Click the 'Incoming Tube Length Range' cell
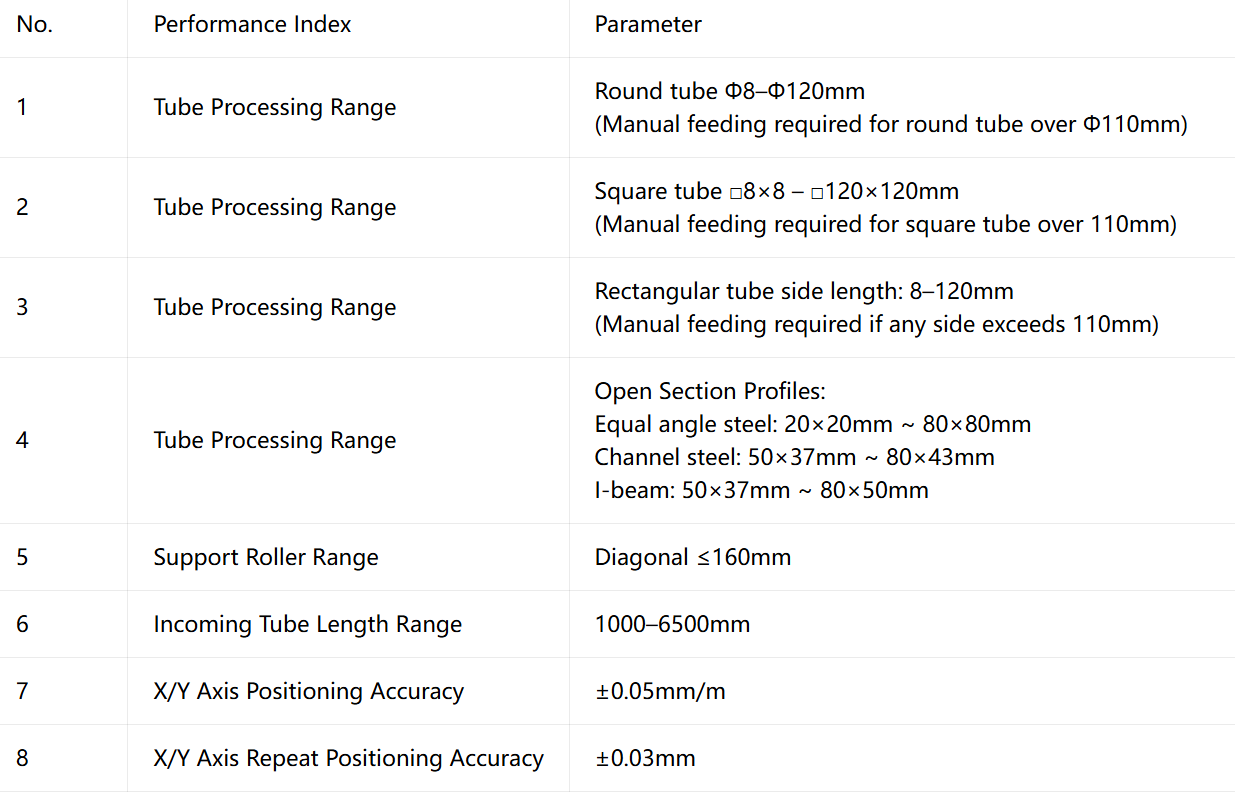 (308, 624)
